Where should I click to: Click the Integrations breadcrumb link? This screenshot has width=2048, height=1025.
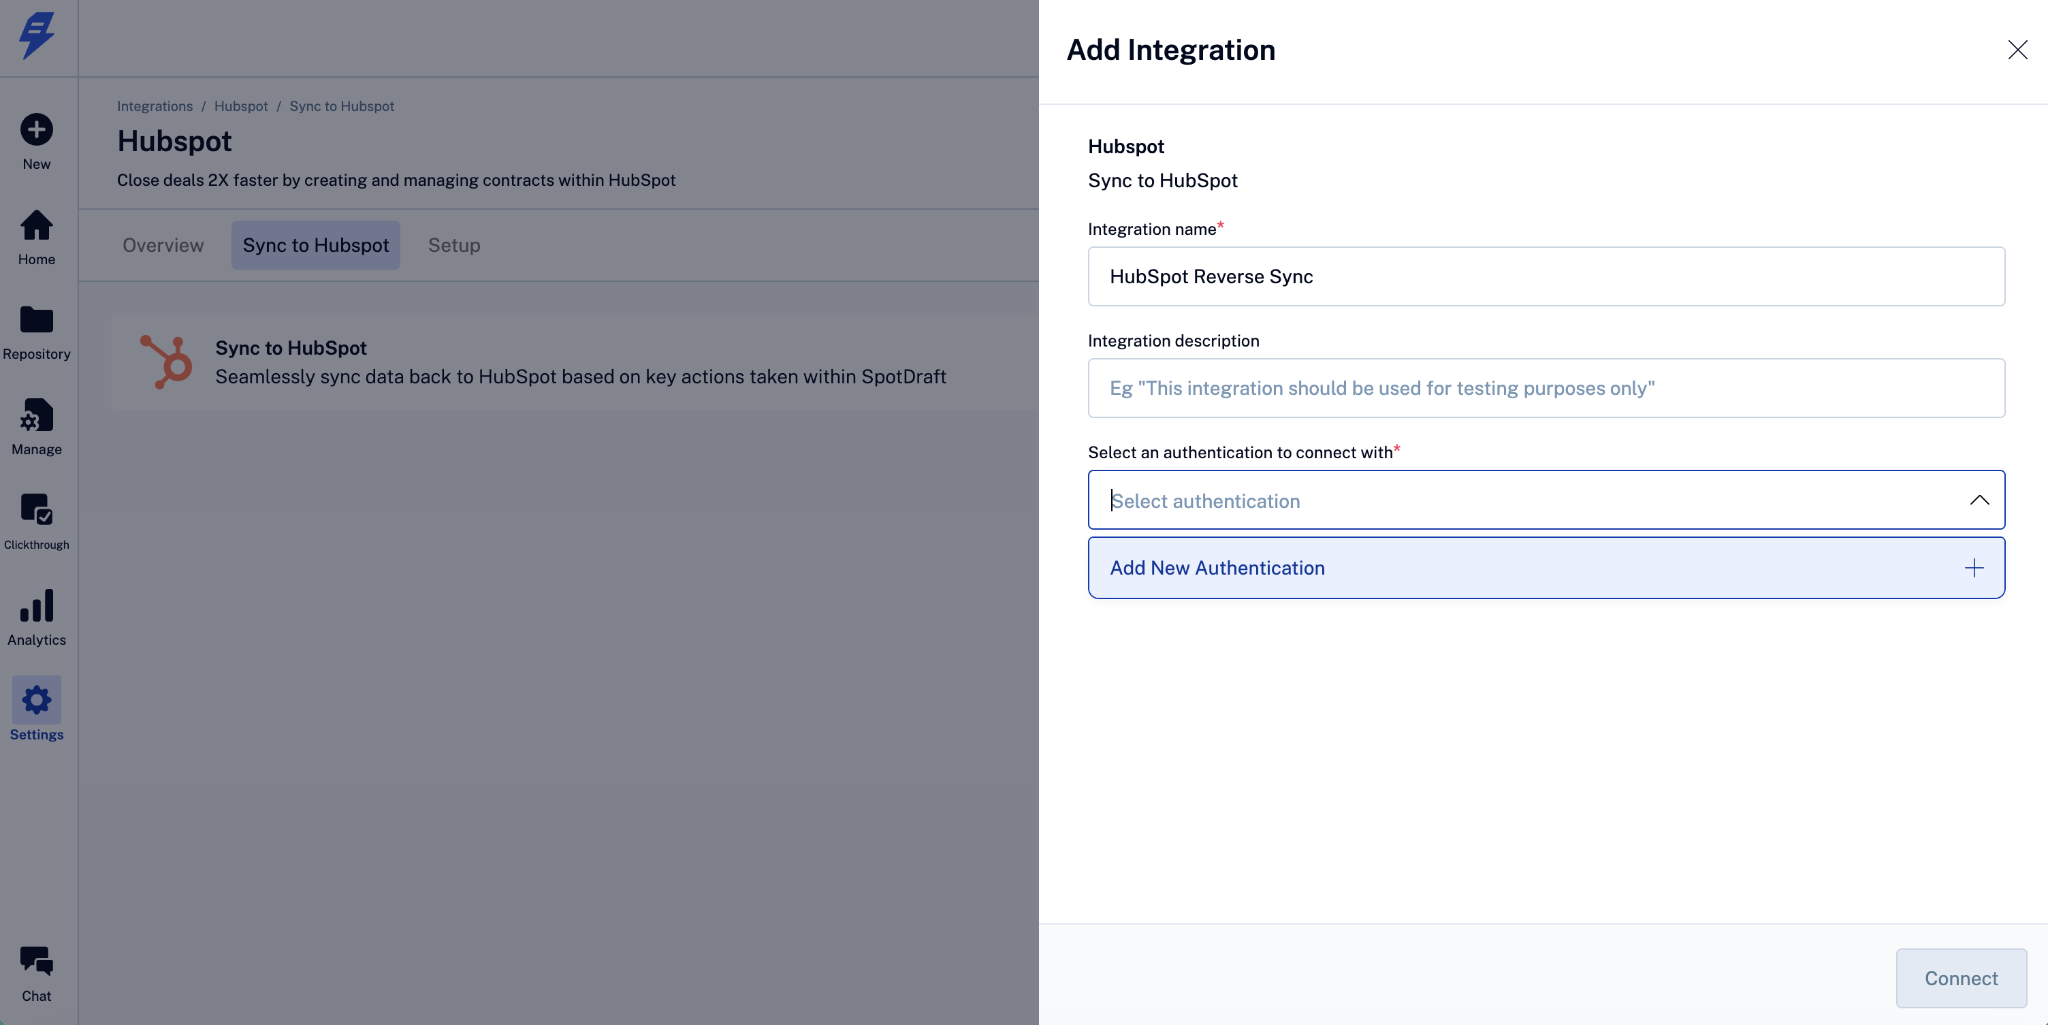[155, 106]
